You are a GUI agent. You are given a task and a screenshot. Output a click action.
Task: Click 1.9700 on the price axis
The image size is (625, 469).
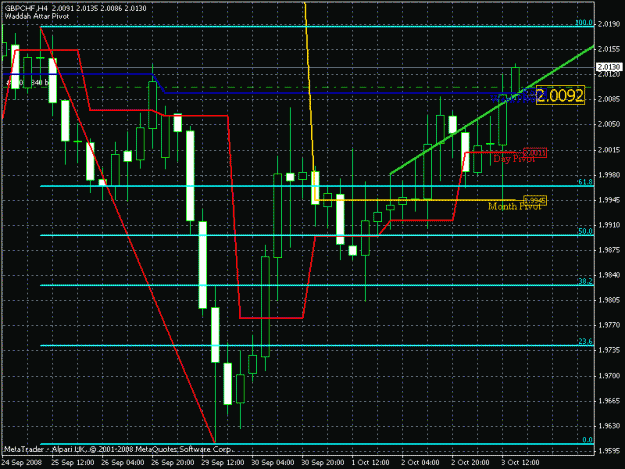pos(609,376)
